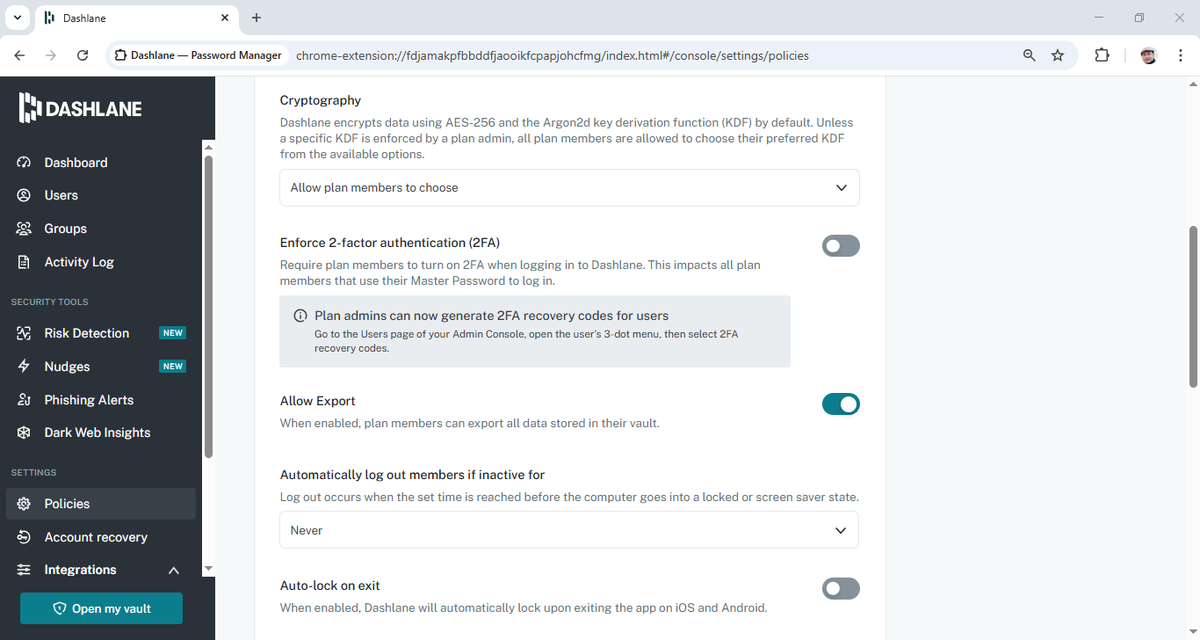Open the Dashboard from the sidebar
The width and height of the screenshot is (1200, 640).
tap(74, 162)
